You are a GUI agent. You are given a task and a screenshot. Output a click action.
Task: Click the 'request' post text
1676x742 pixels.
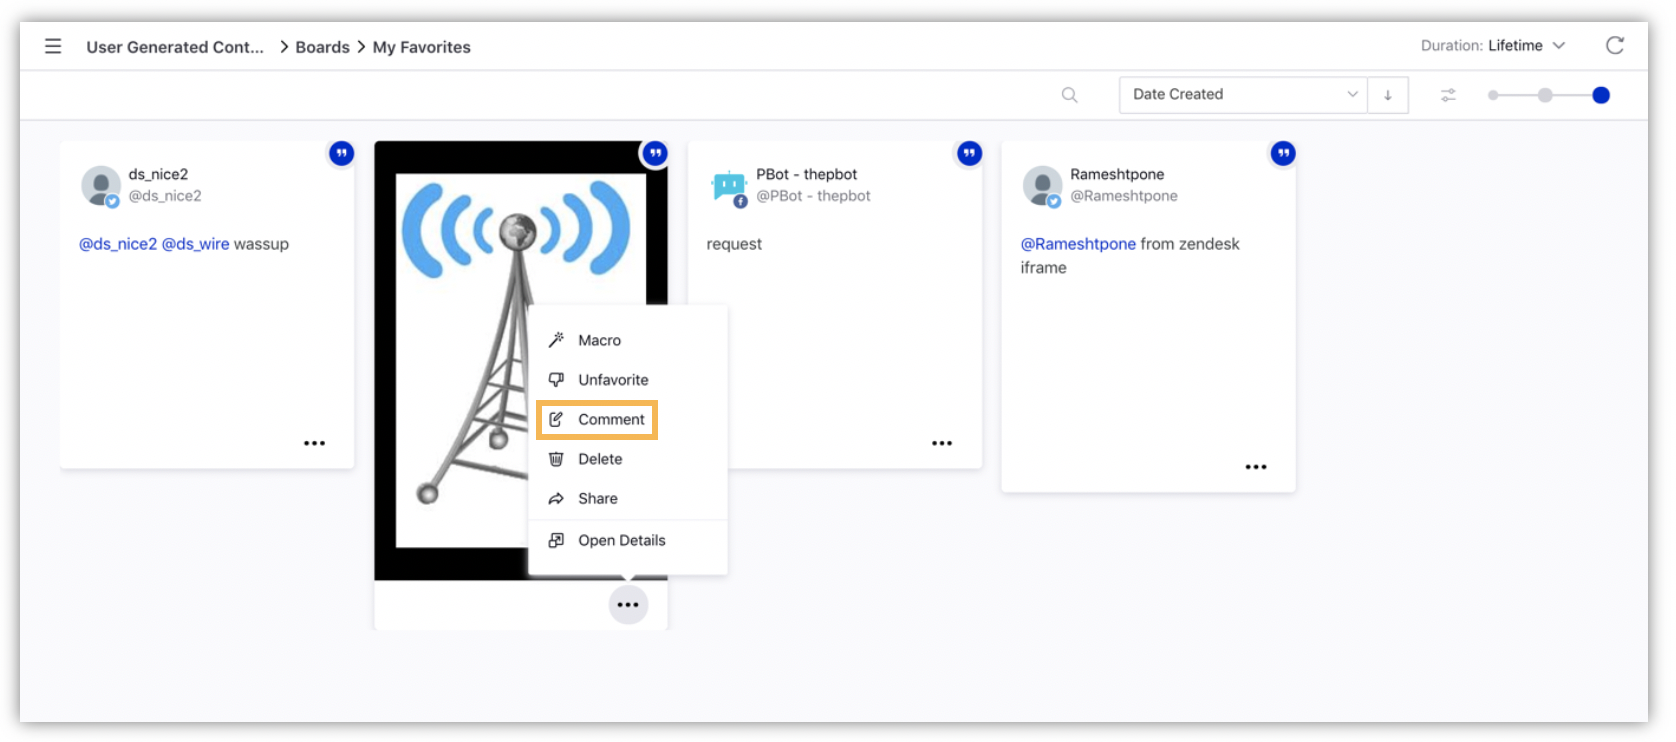point(734,244)
